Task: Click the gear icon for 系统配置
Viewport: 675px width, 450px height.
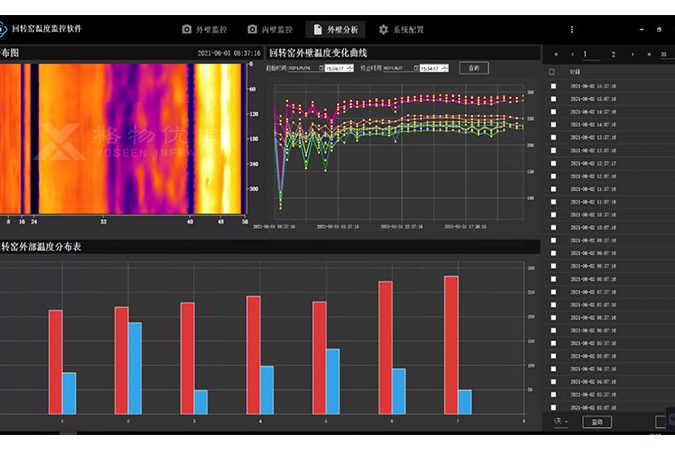Action: point(383,30)
